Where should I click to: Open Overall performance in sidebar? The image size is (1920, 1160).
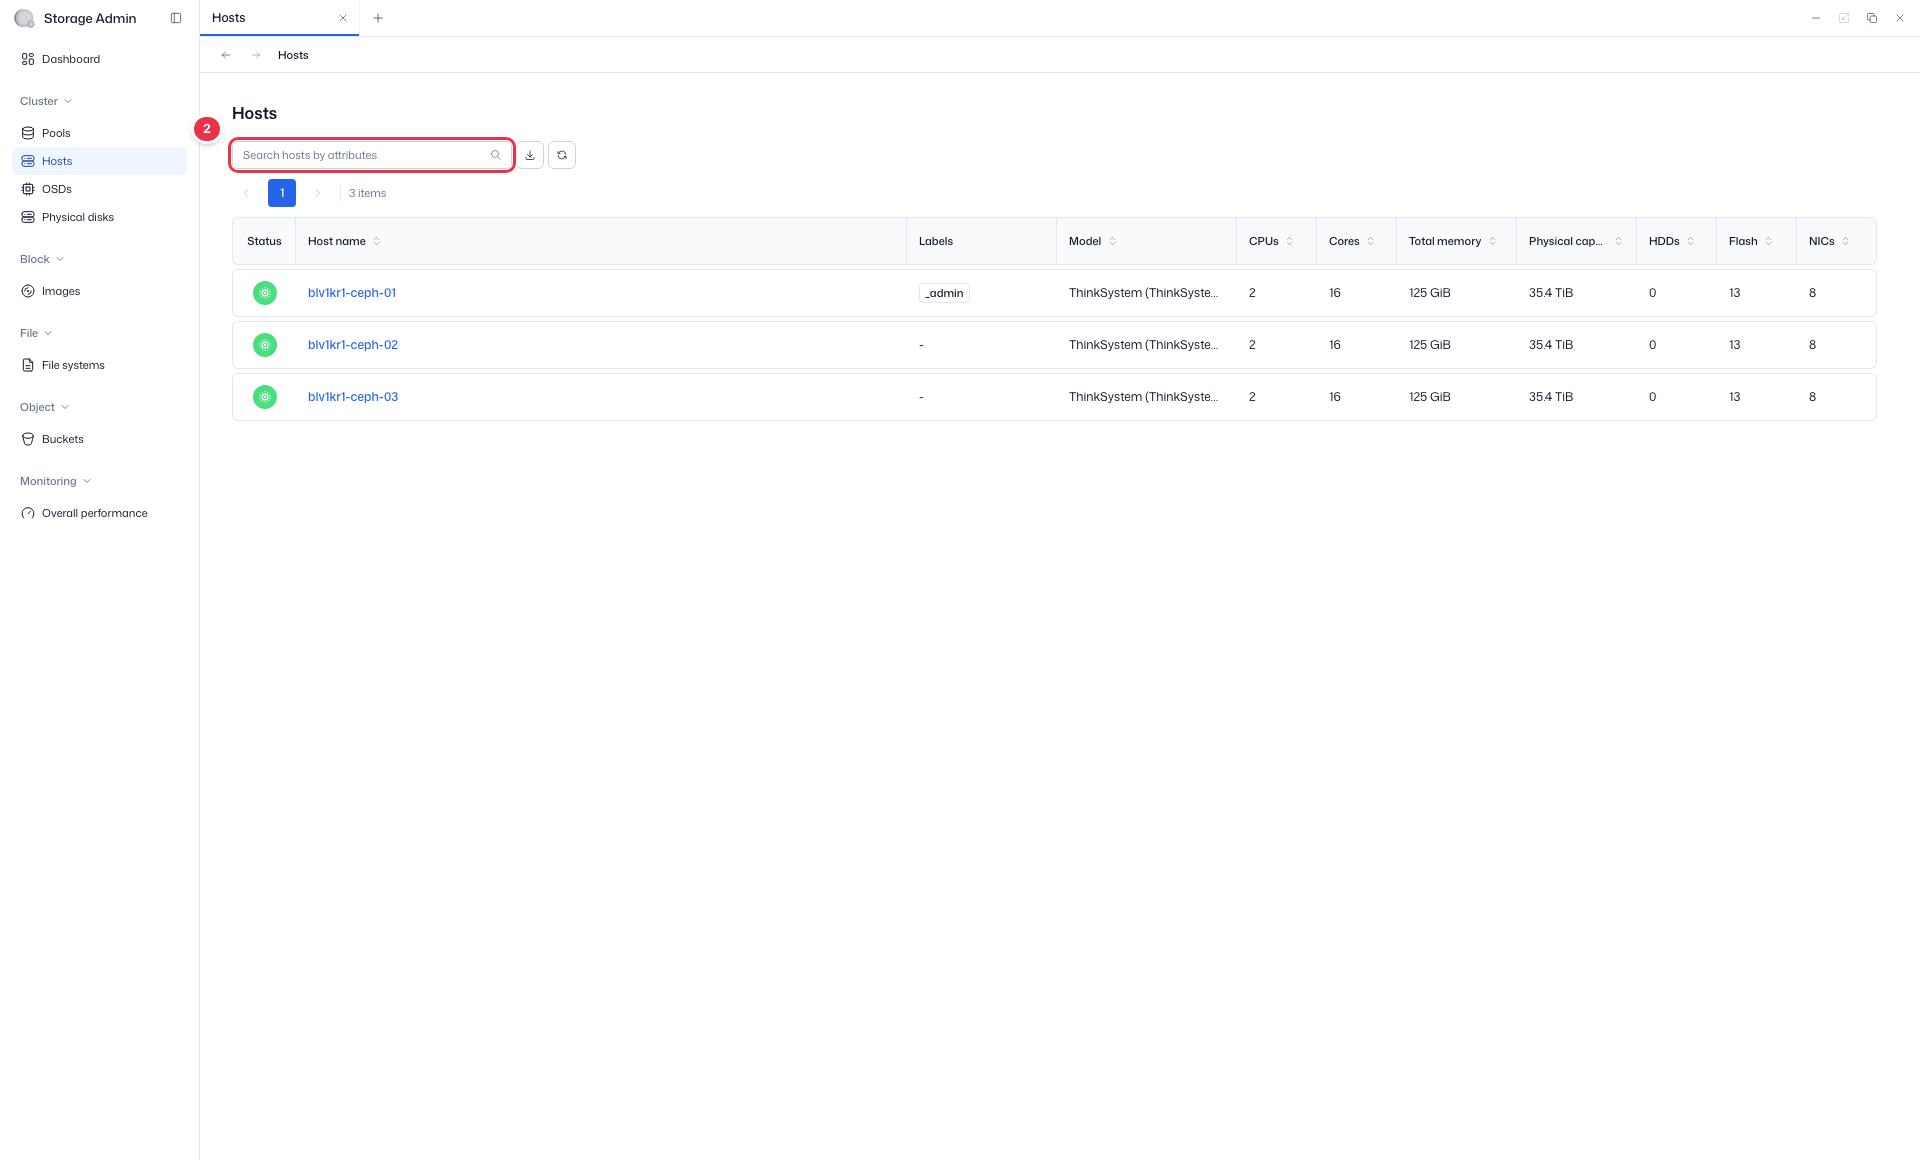pyautogui.click(x=99, y=513)
